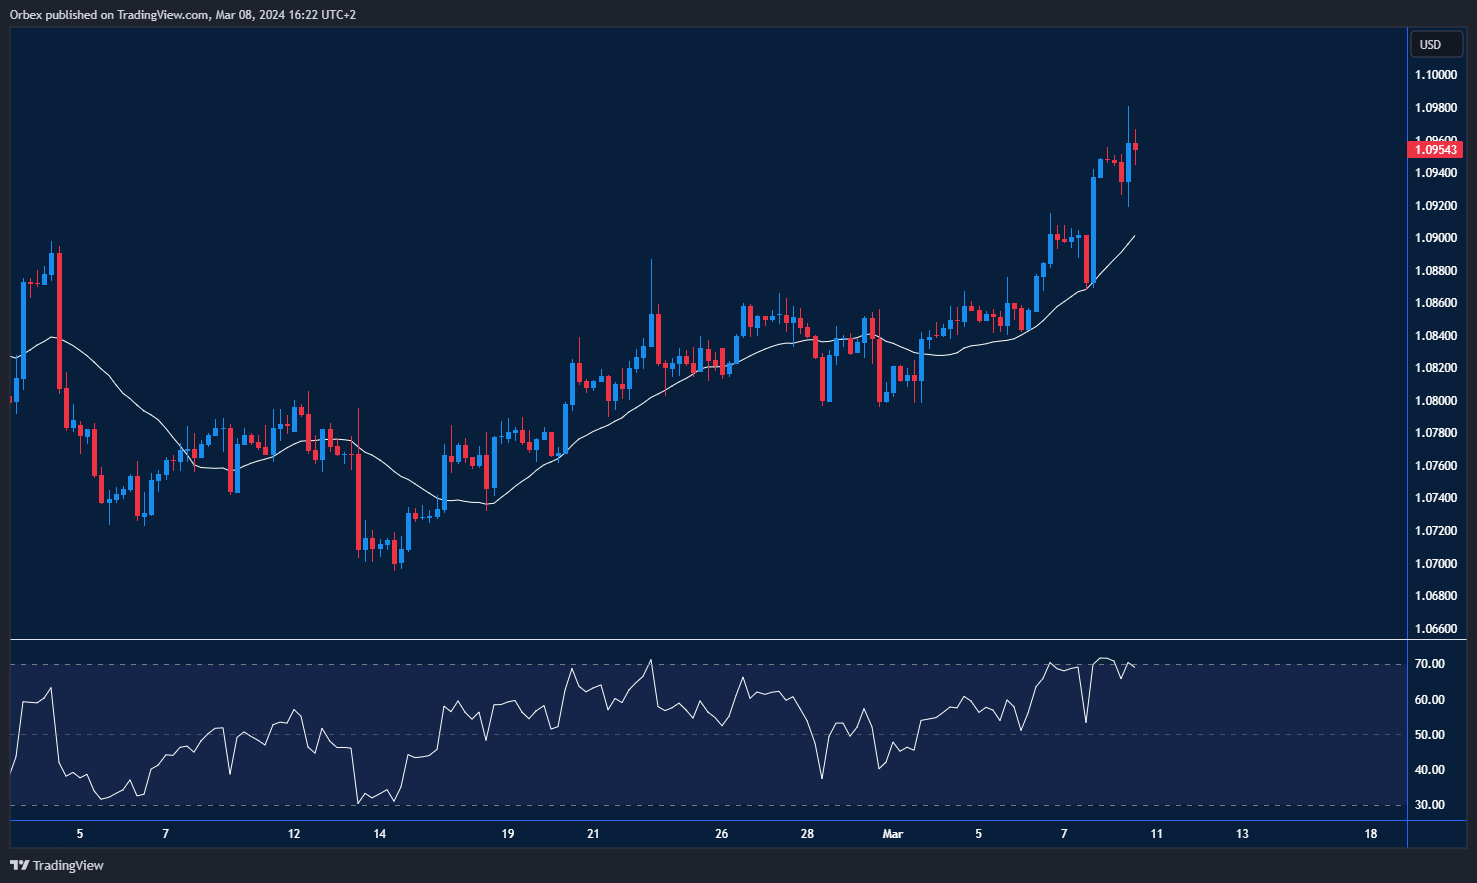The height and width of the screenshot is (883, 1477).
Task: Click the 60.00 RSI scale label
Action: [x=1430, y=700]
